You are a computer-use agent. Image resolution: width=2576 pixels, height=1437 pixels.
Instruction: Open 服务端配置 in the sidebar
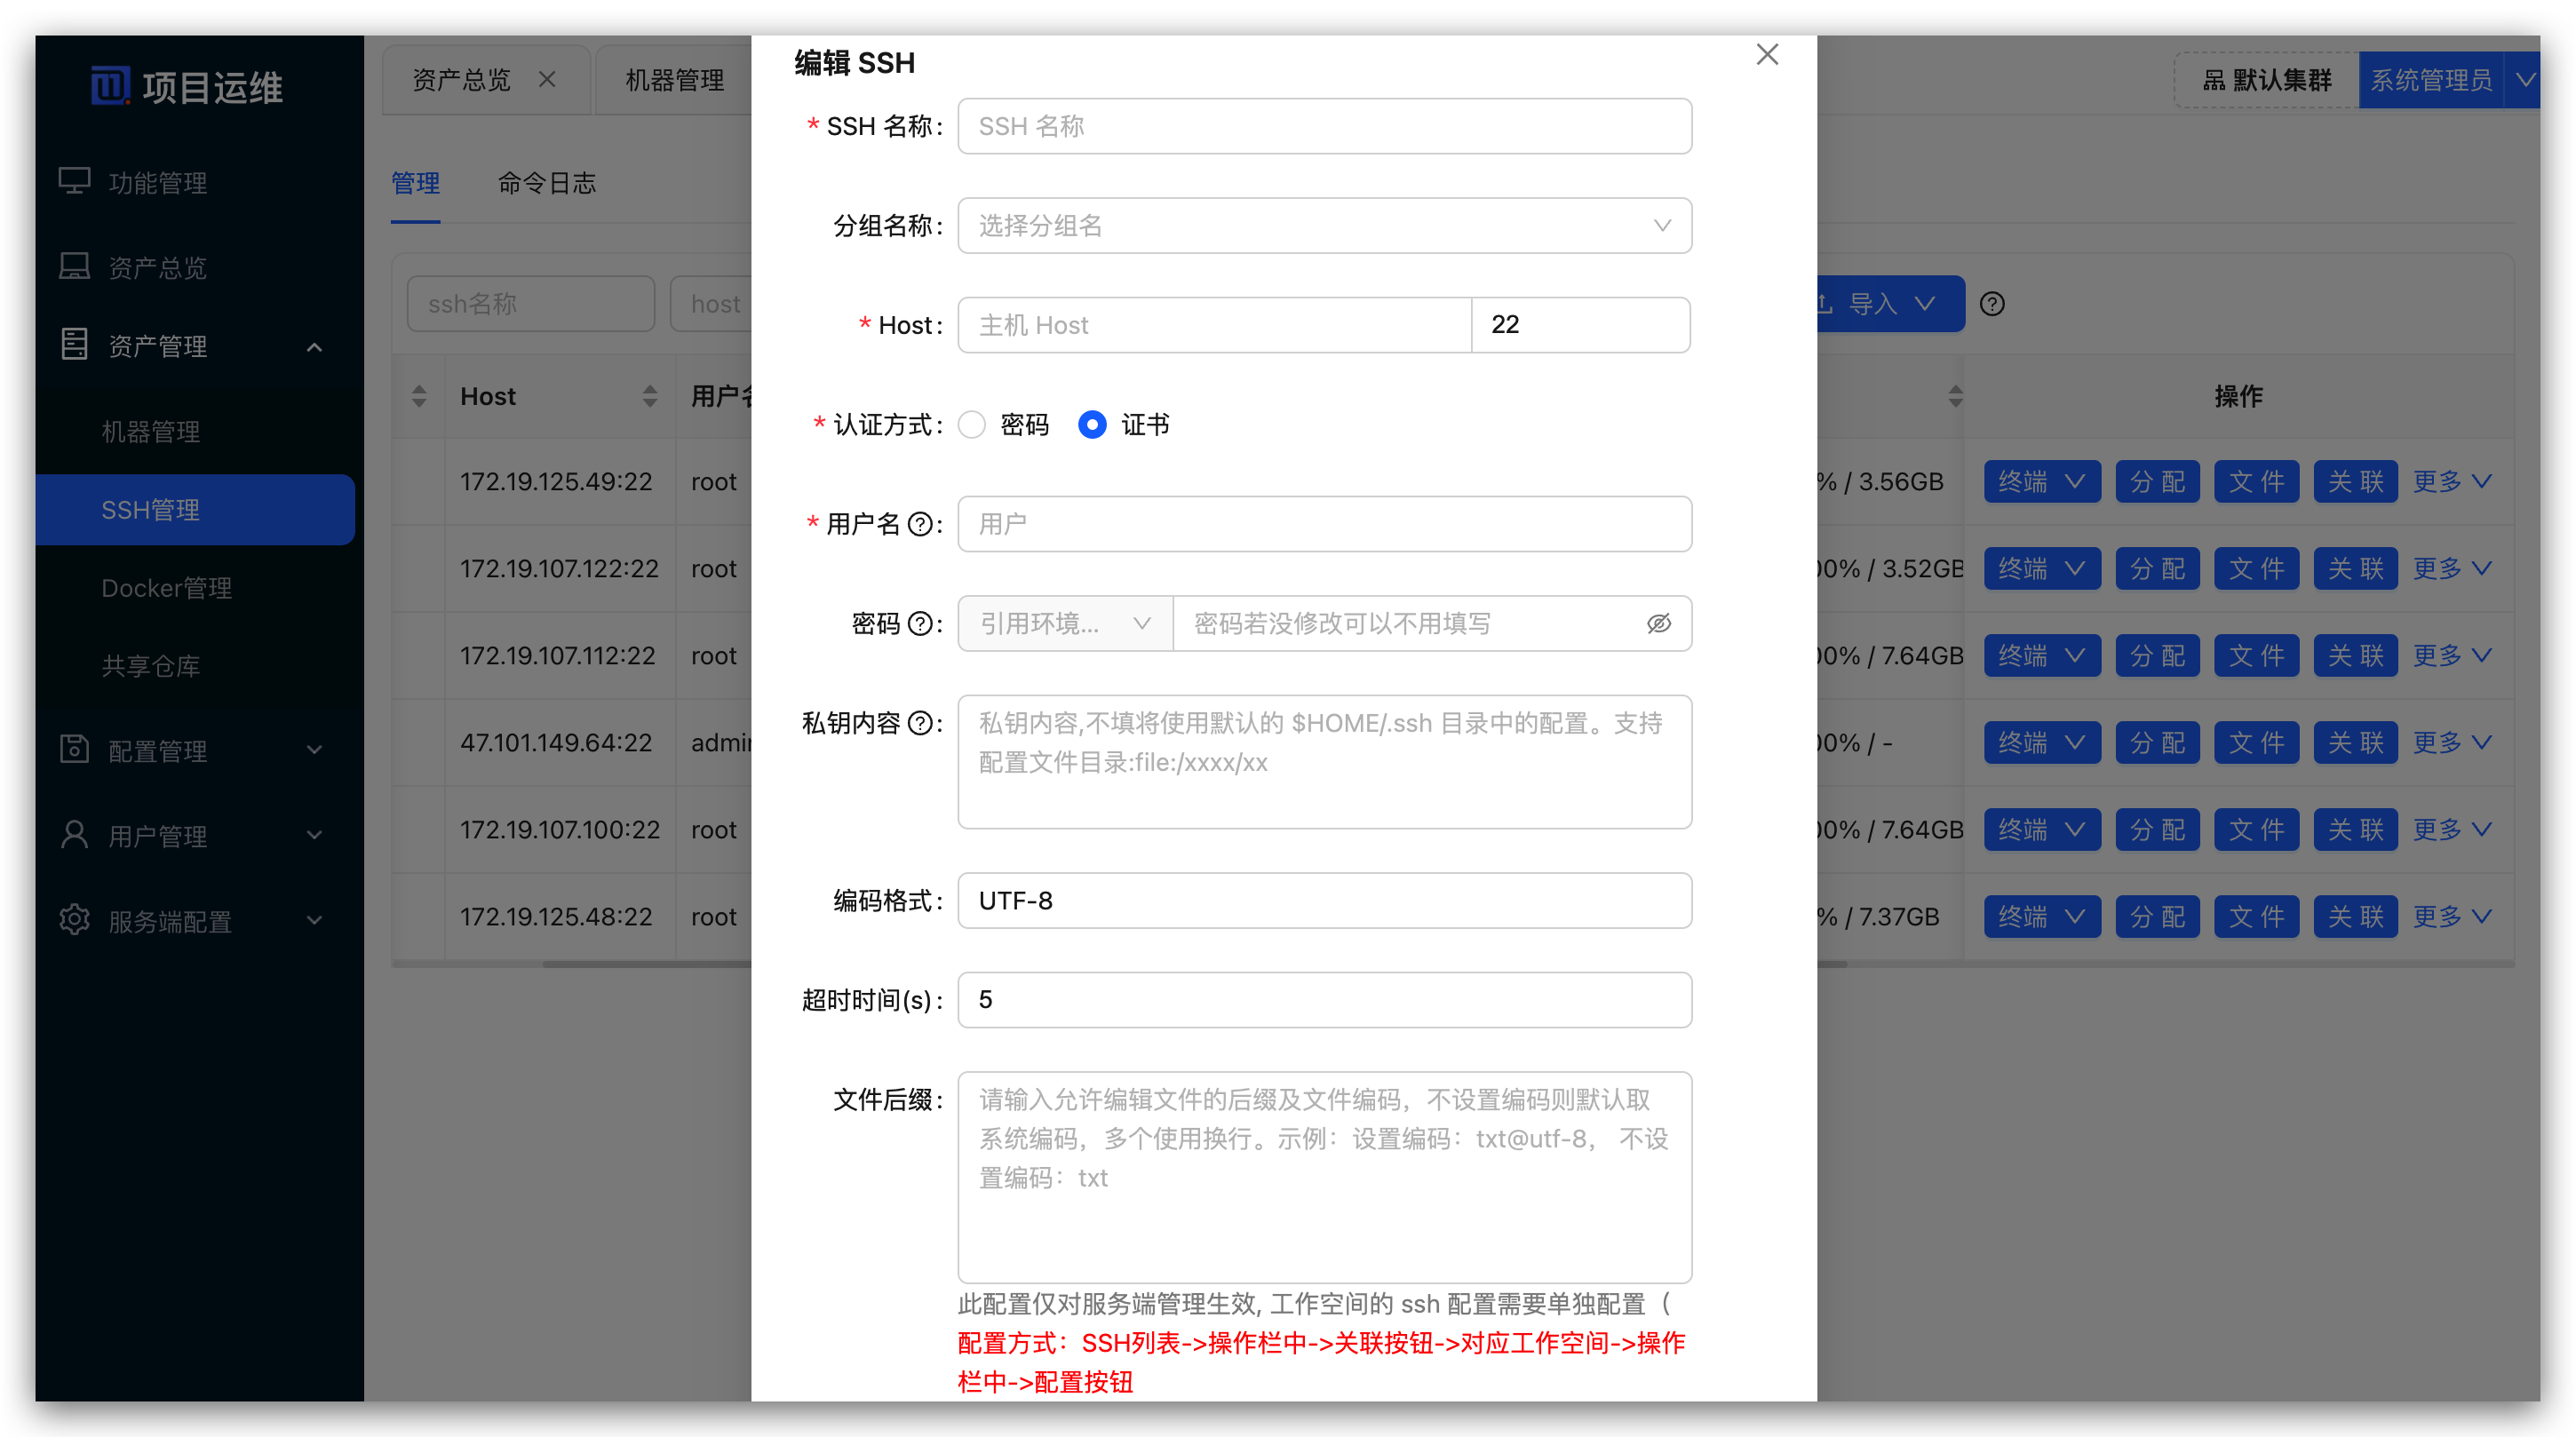coord(170,921)
